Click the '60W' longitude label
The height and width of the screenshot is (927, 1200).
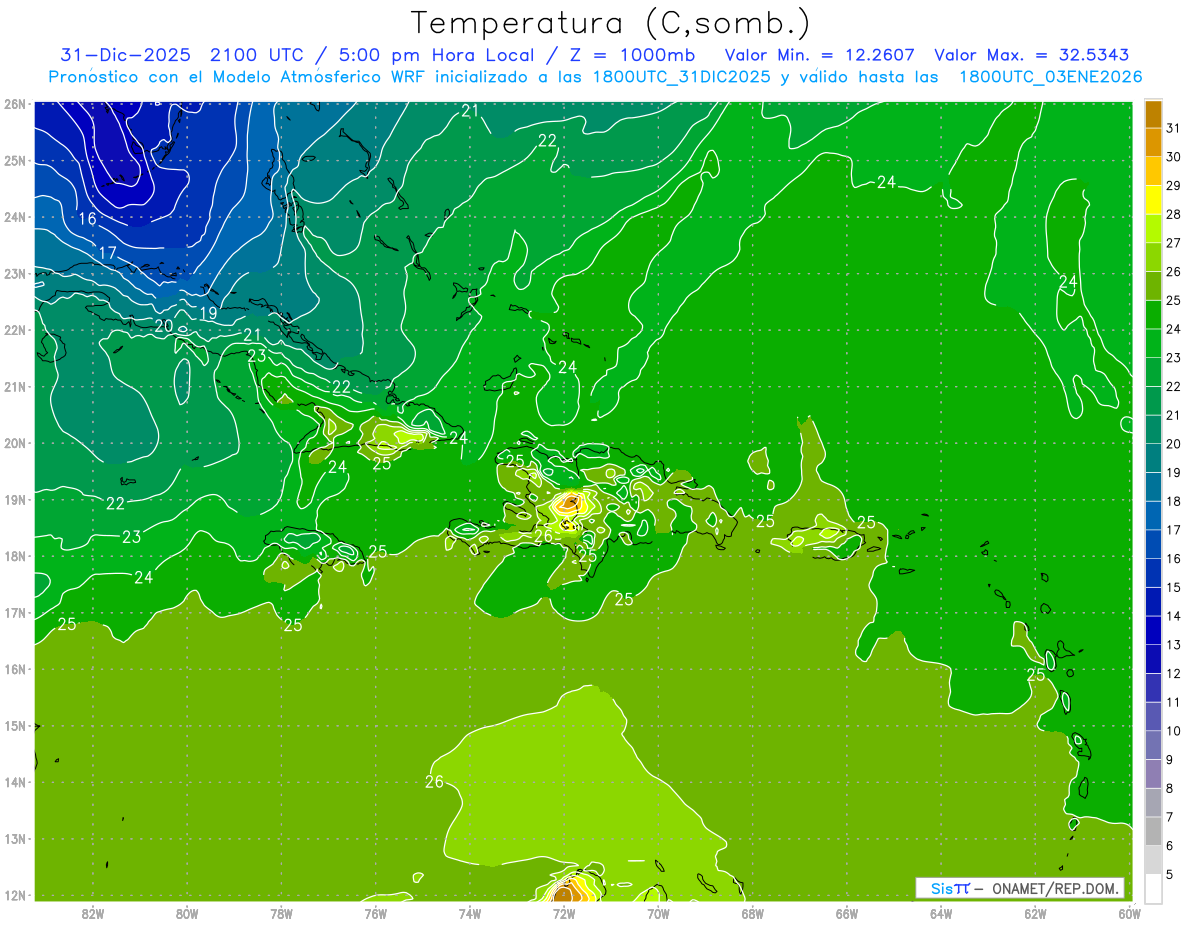[x=1130, y=913]
